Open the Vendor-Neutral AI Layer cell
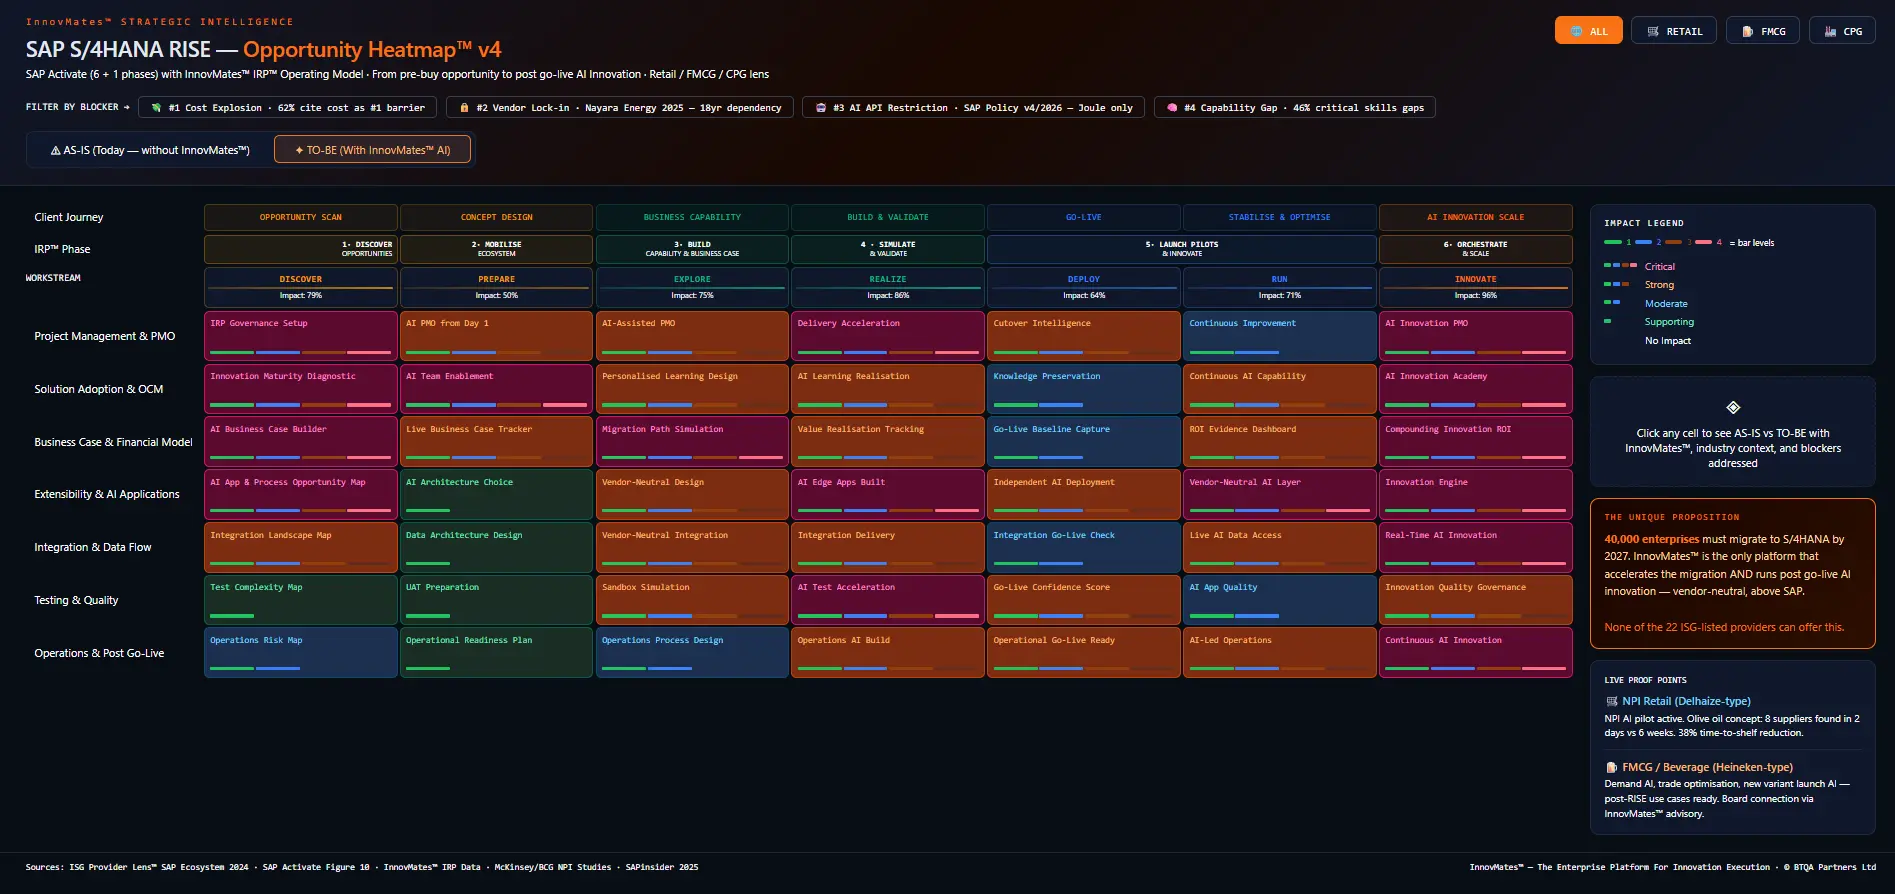Viewport: 1895px width, 894px height. [1279, 494]
